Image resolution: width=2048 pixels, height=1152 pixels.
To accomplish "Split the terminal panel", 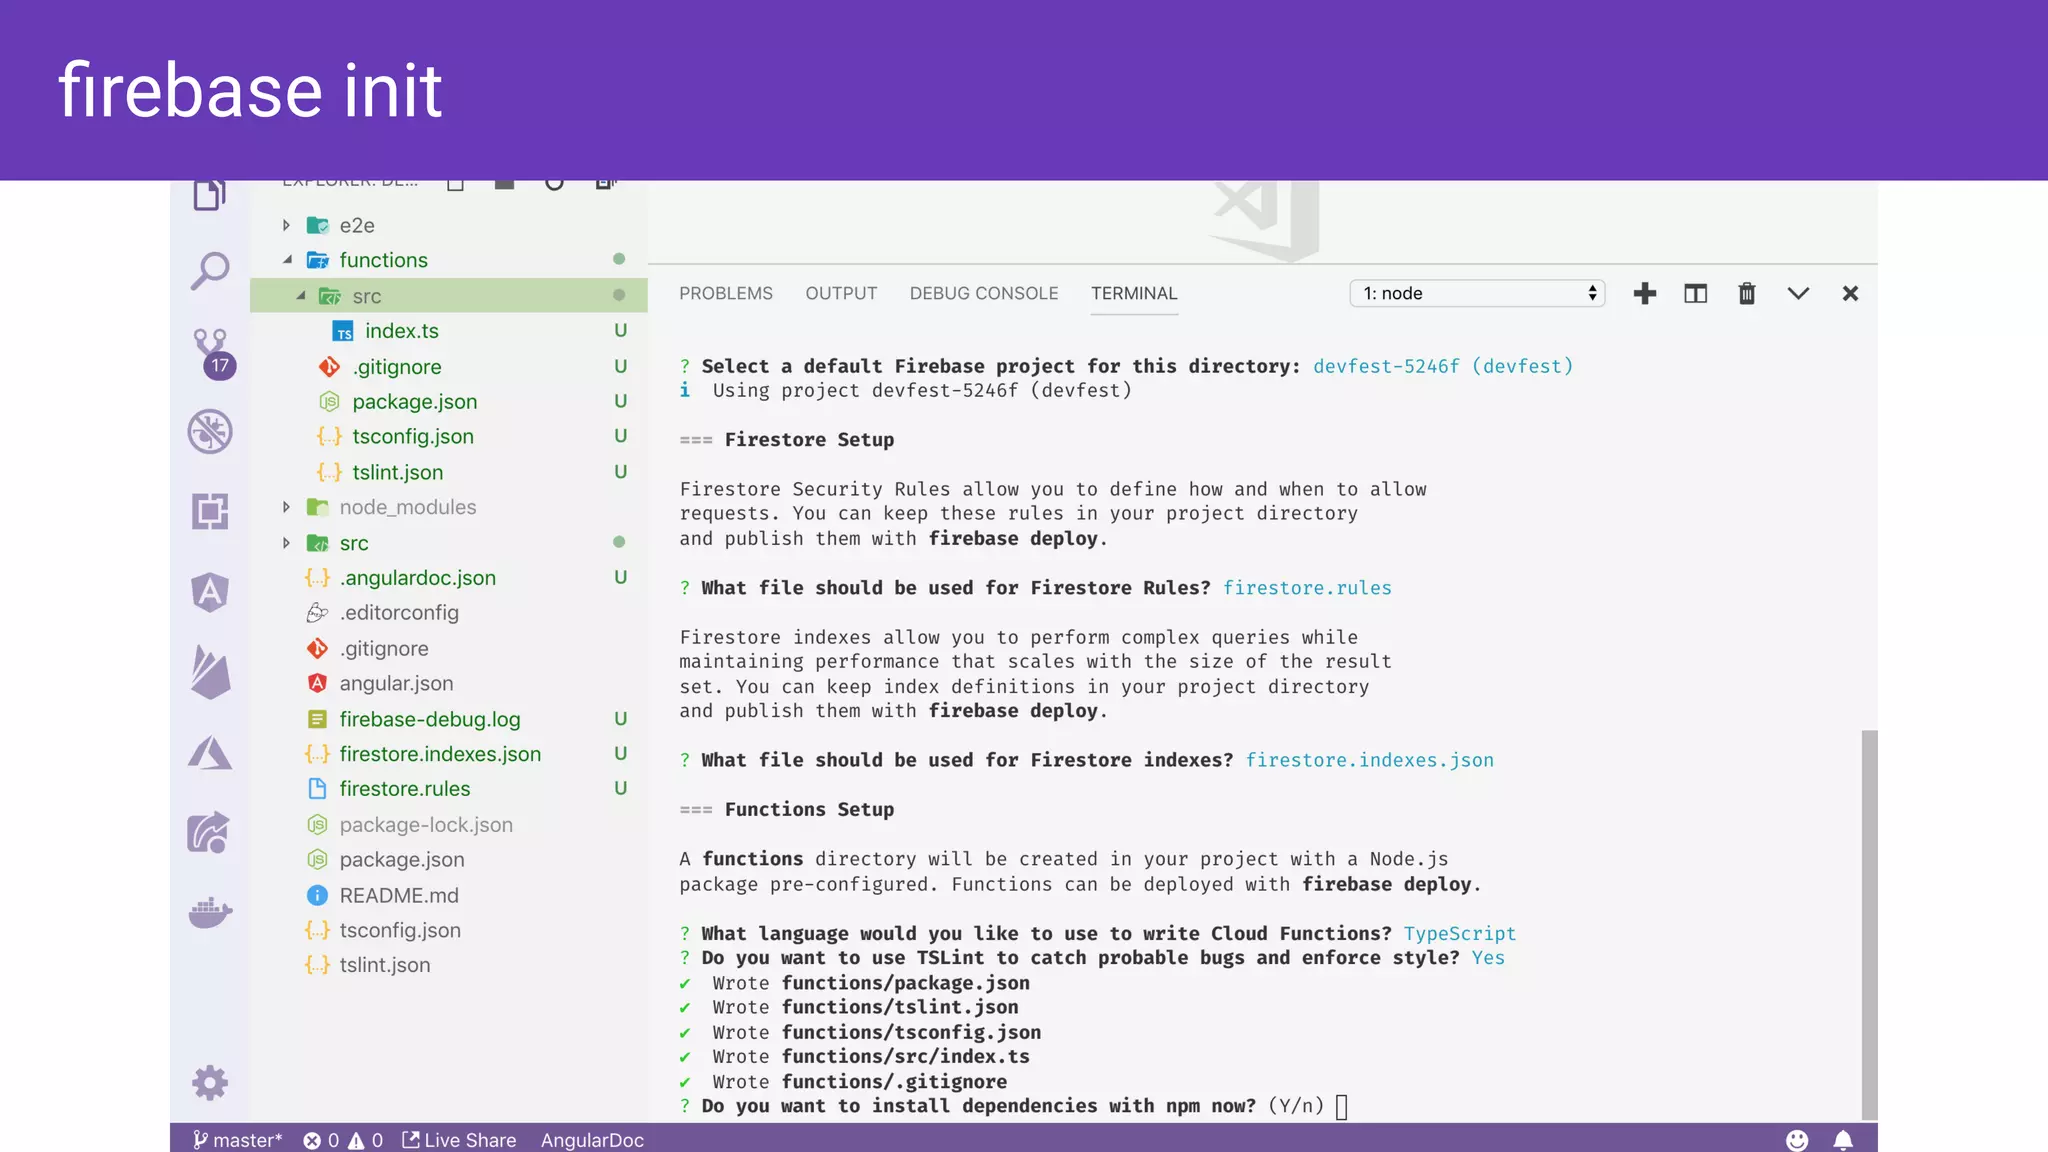I will [x=1695, y=293].
